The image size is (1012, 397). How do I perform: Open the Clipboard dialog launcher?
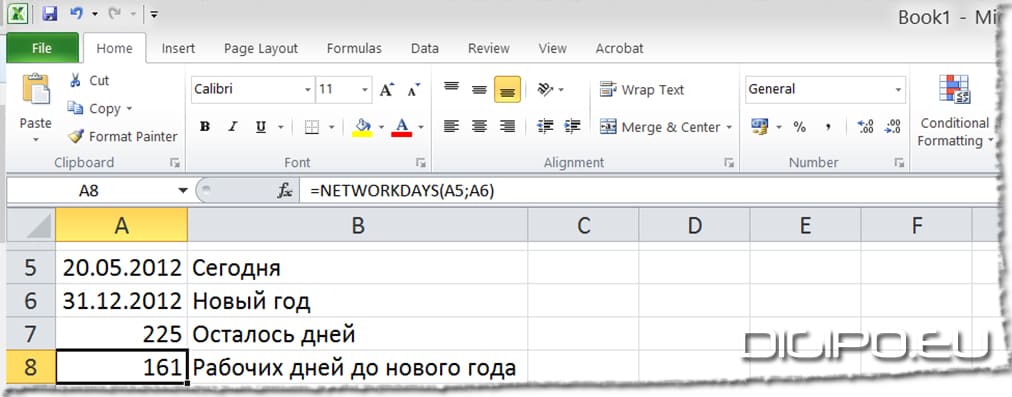[x=174, y=163]
